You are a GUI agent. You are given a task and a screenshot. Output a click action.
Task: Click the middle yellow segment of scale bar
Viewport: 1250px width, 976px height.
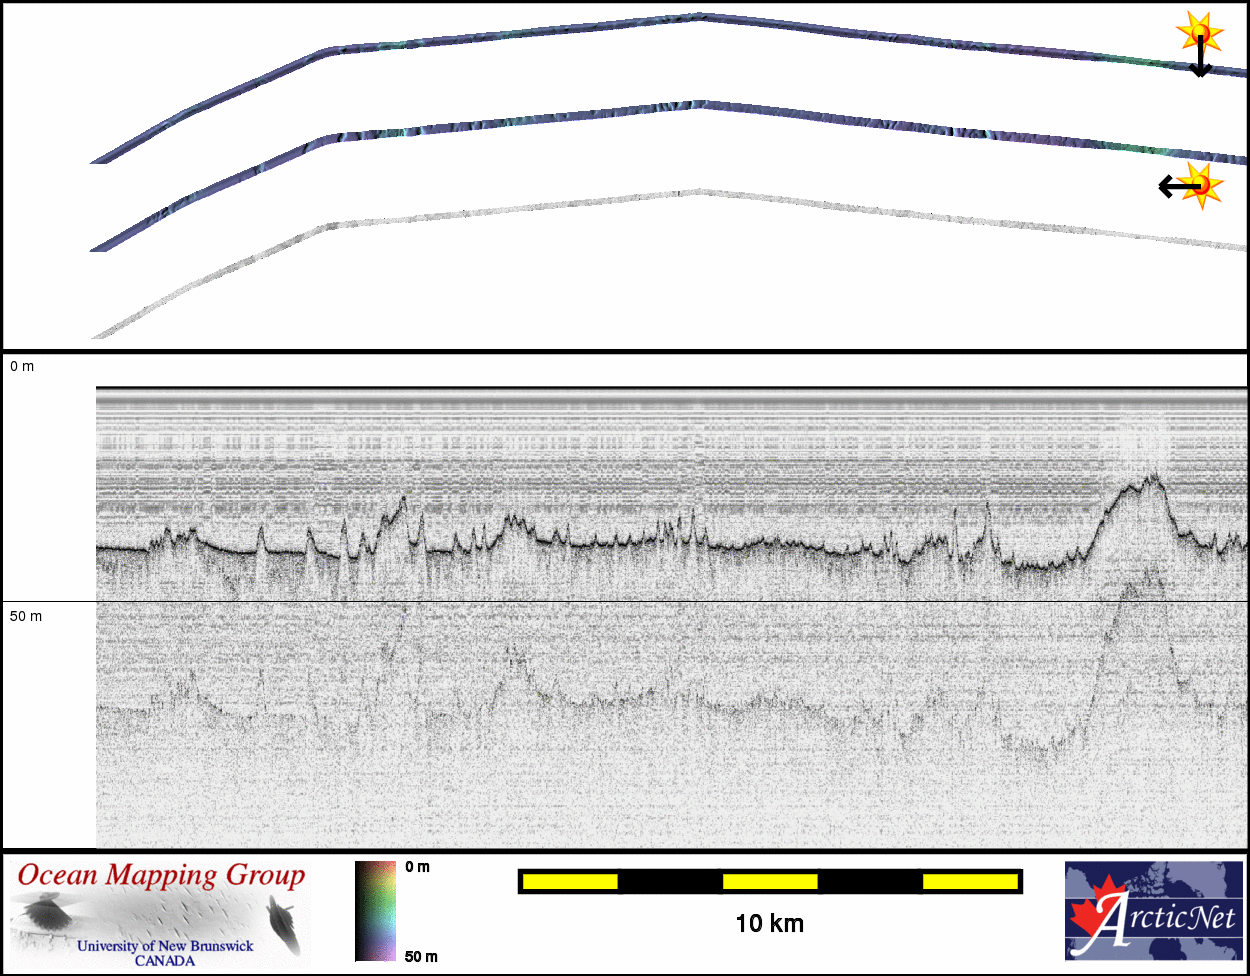click(x=769, y=881)
